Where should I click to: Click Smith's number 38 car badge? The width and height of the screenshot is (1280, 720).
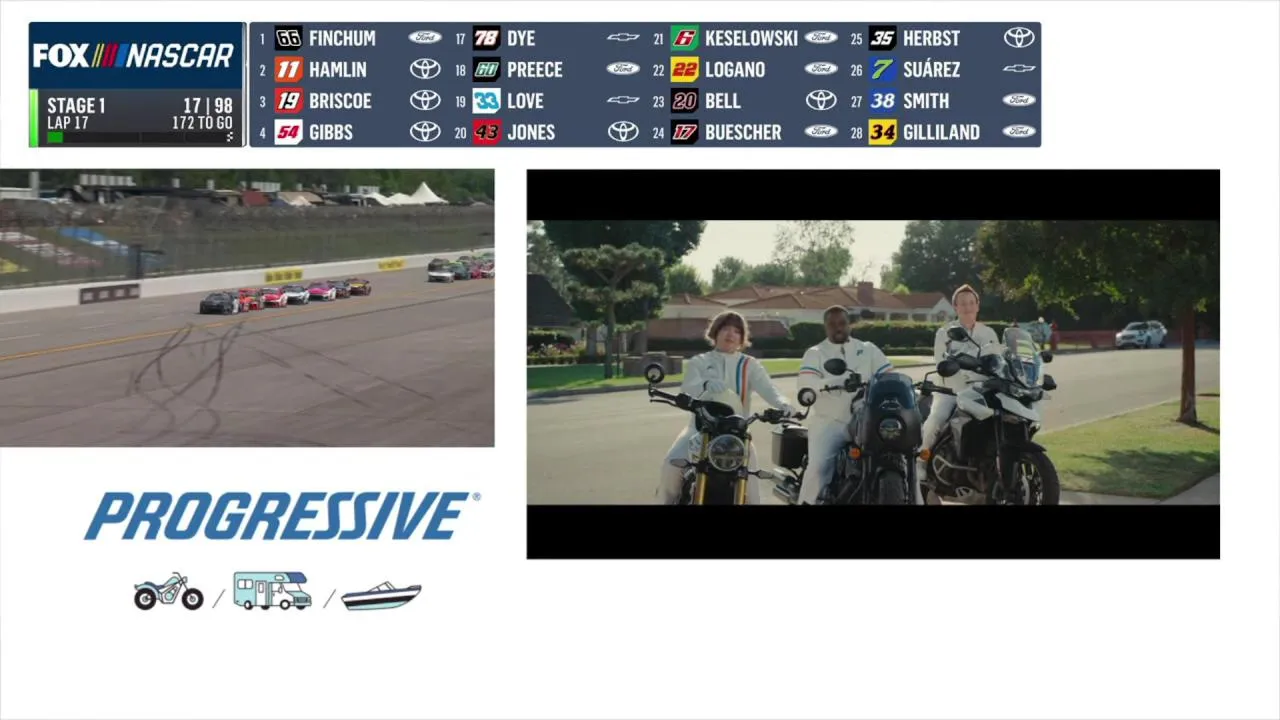[882, 100]
